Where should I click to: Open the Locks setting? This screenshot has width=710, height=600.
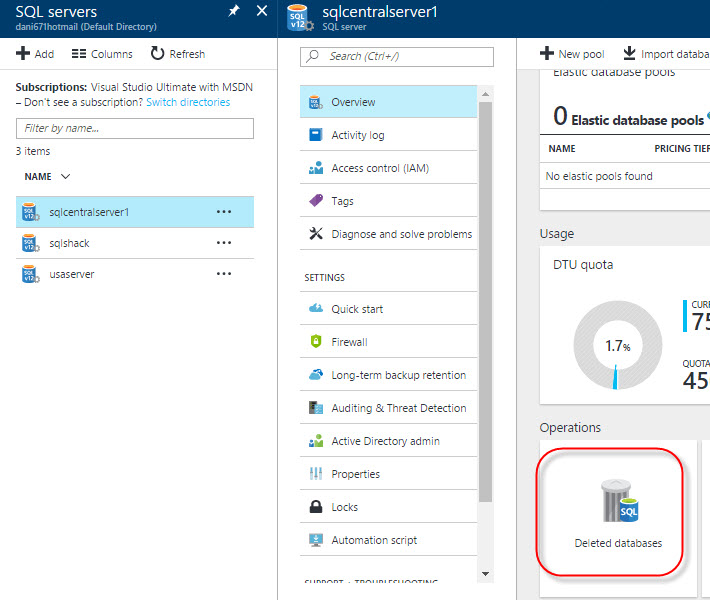coord(389,507)
